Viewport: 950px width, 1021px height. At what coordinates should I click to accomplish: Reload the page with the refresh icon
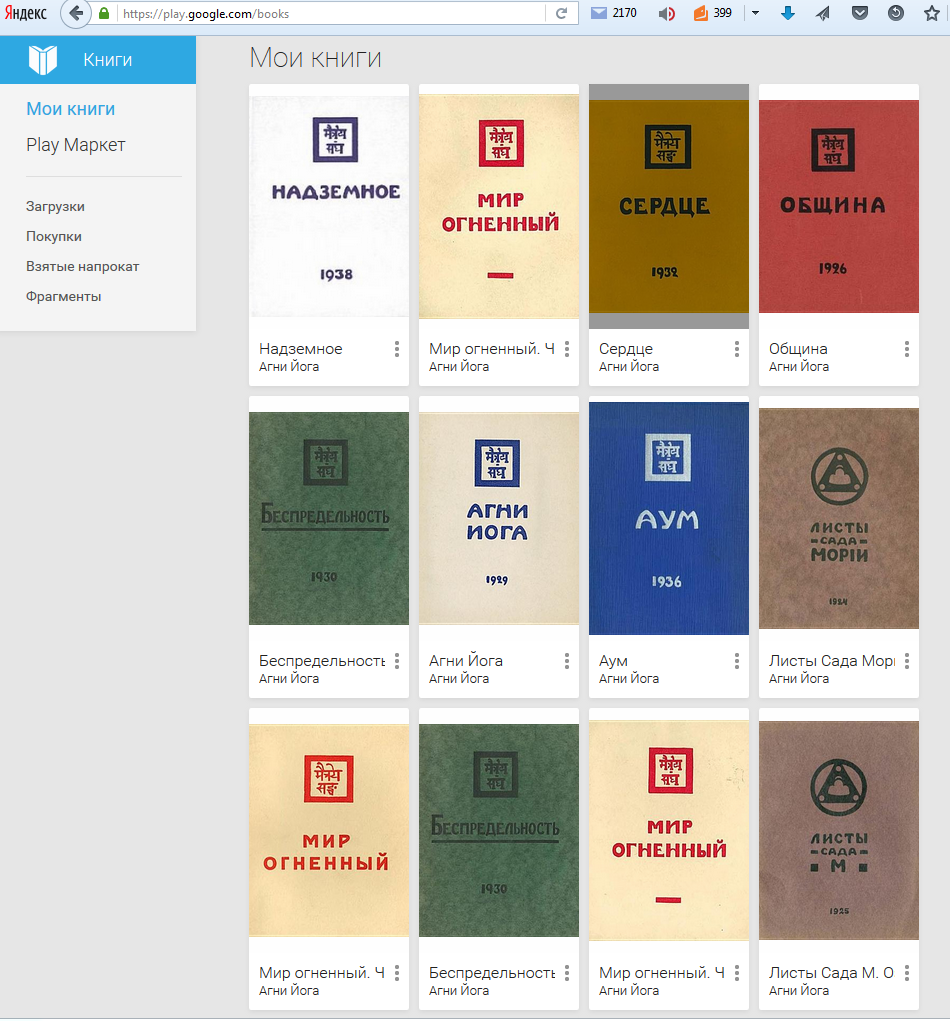561,14
